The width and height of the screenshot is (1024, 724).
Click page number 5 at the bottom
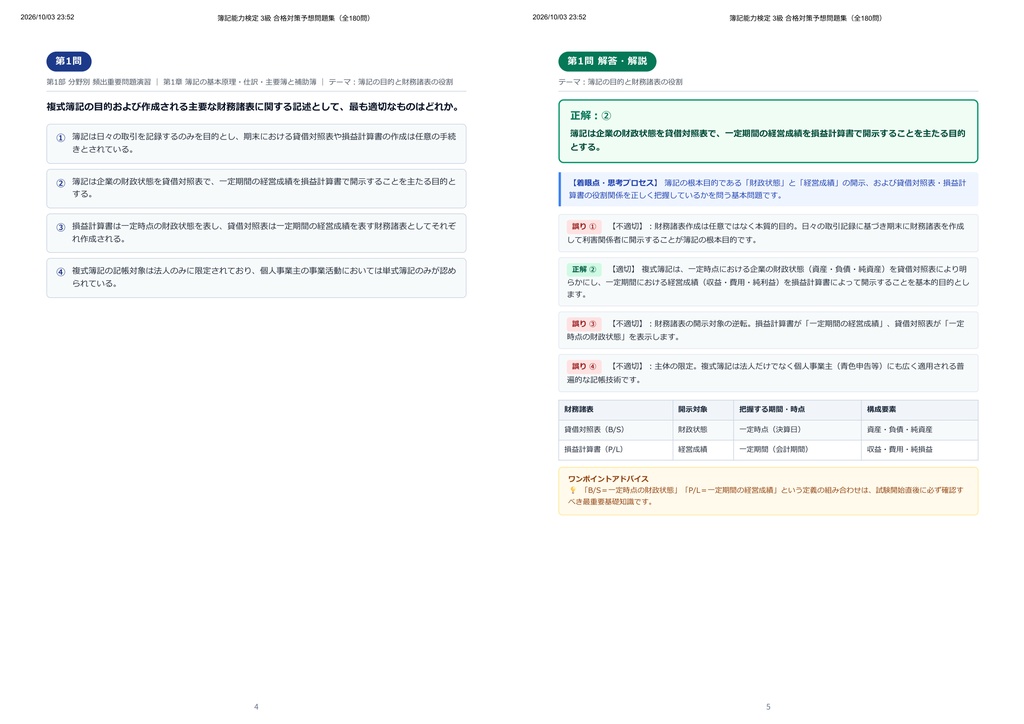pyautogui.click(x=768, y=706)
